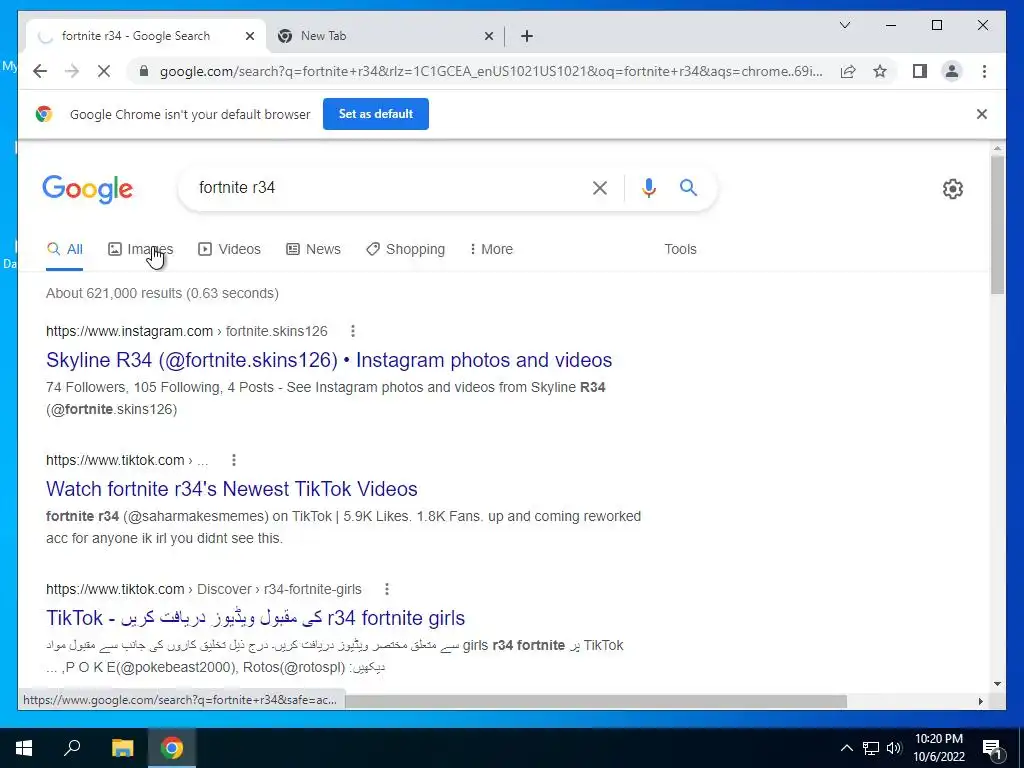1024x768 pixels.
Task: Go back using the browser back arrow
Action: click(x=40, y=71)
